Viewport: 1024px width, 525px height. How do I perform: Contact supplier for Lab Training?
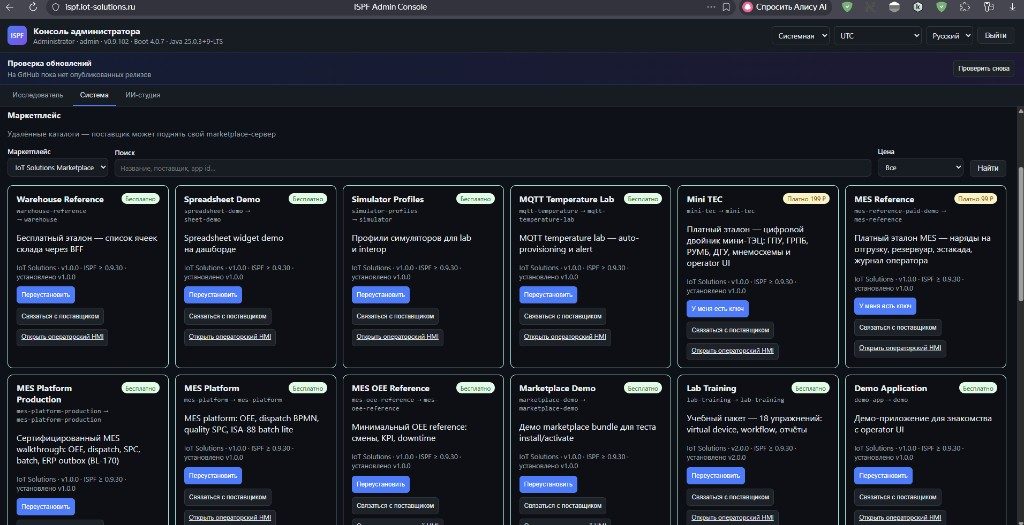point(730,497)
